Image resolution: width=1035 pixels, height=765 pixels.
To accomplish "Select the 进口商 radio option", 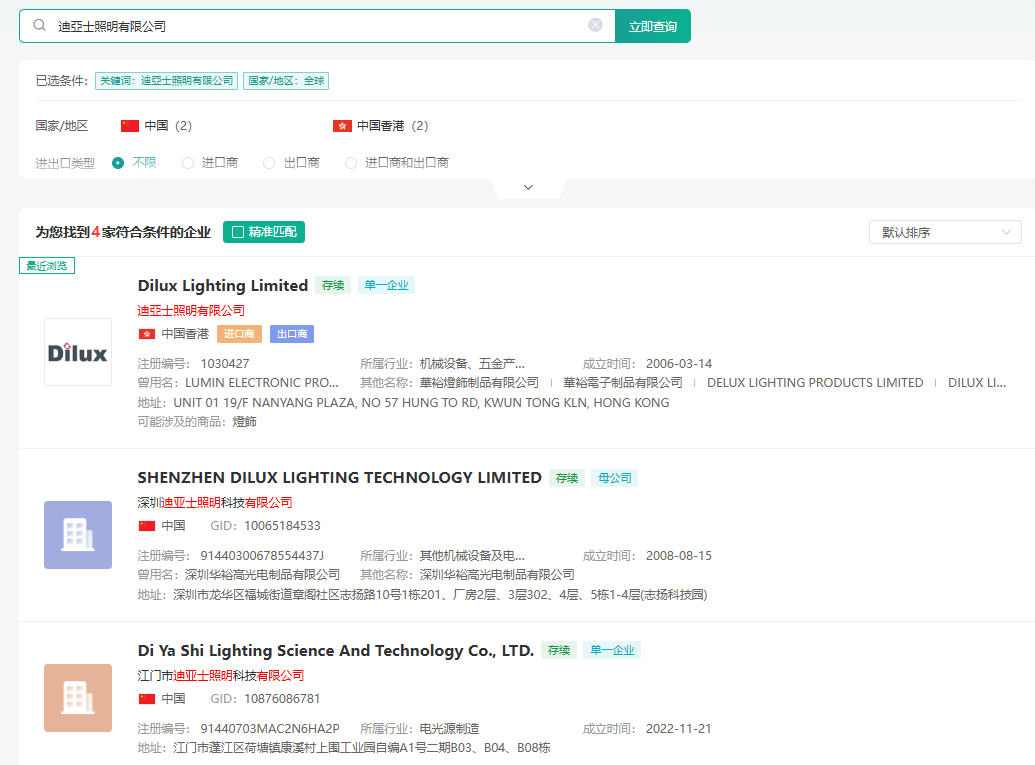I will point(188,163).
